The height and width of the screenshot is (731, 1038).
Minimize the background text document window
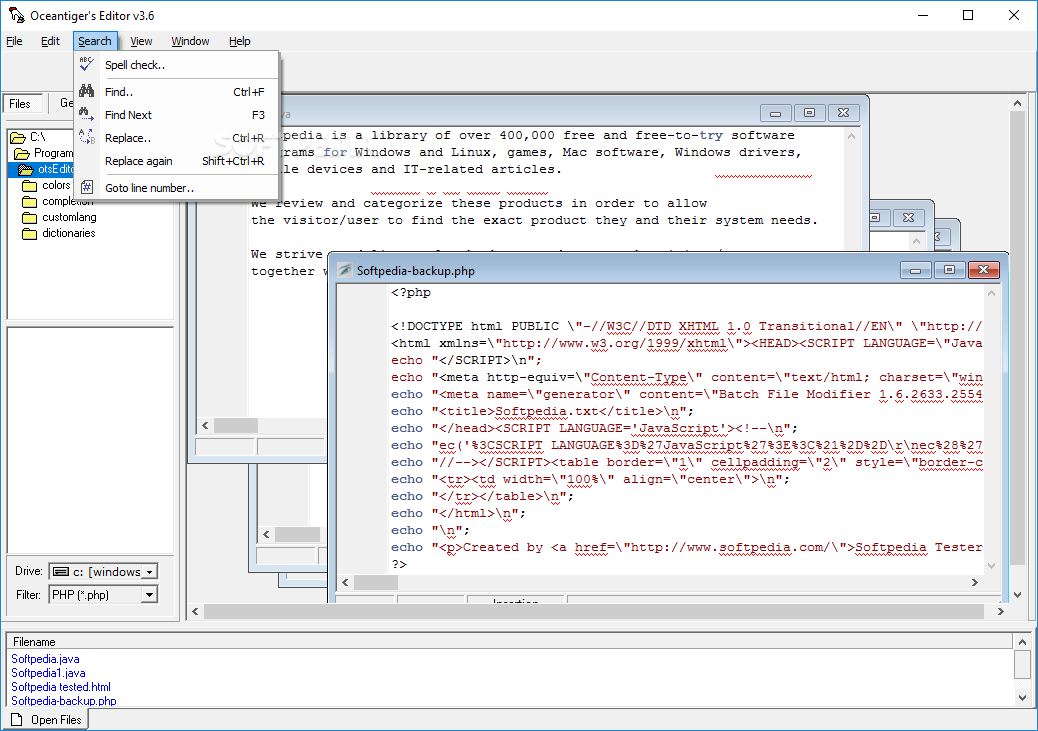point(775,113)
